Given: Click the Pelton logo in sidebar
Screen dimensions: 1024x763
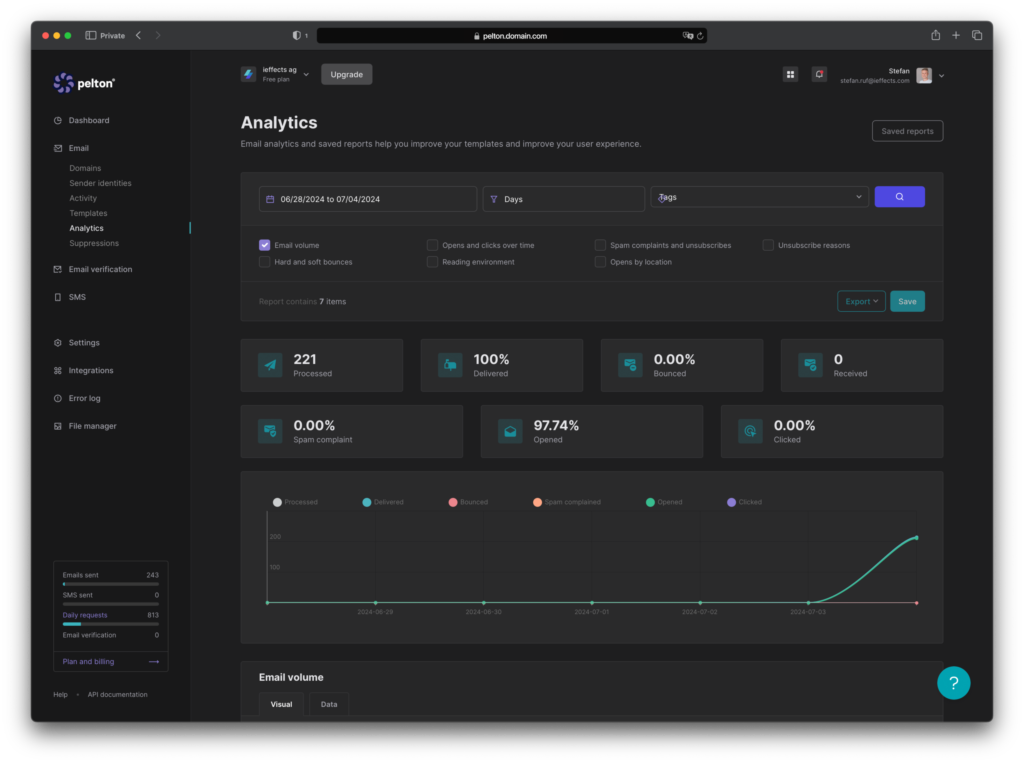Looking at the screenshot, I should (84, 83).
